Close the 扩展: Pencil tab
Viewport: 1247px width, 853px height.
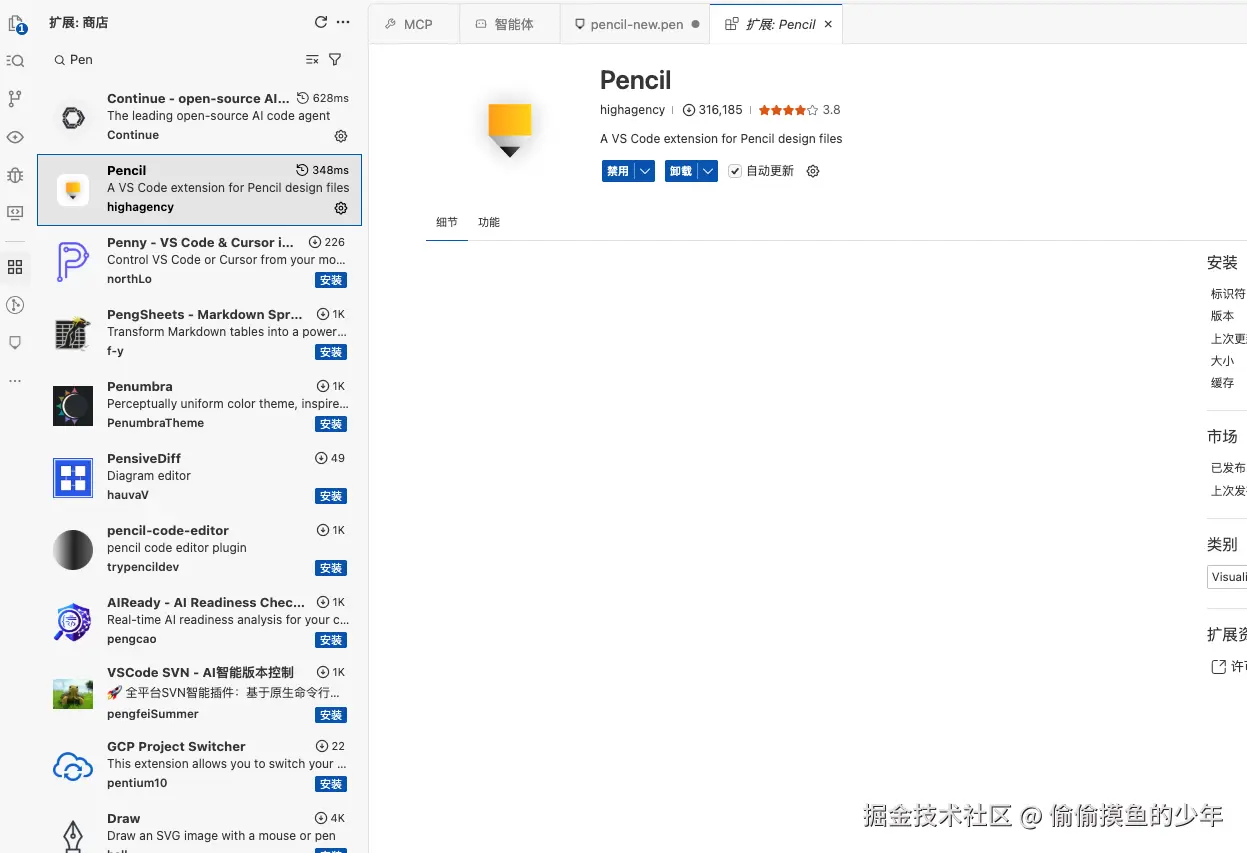click(x=828, y=24)
